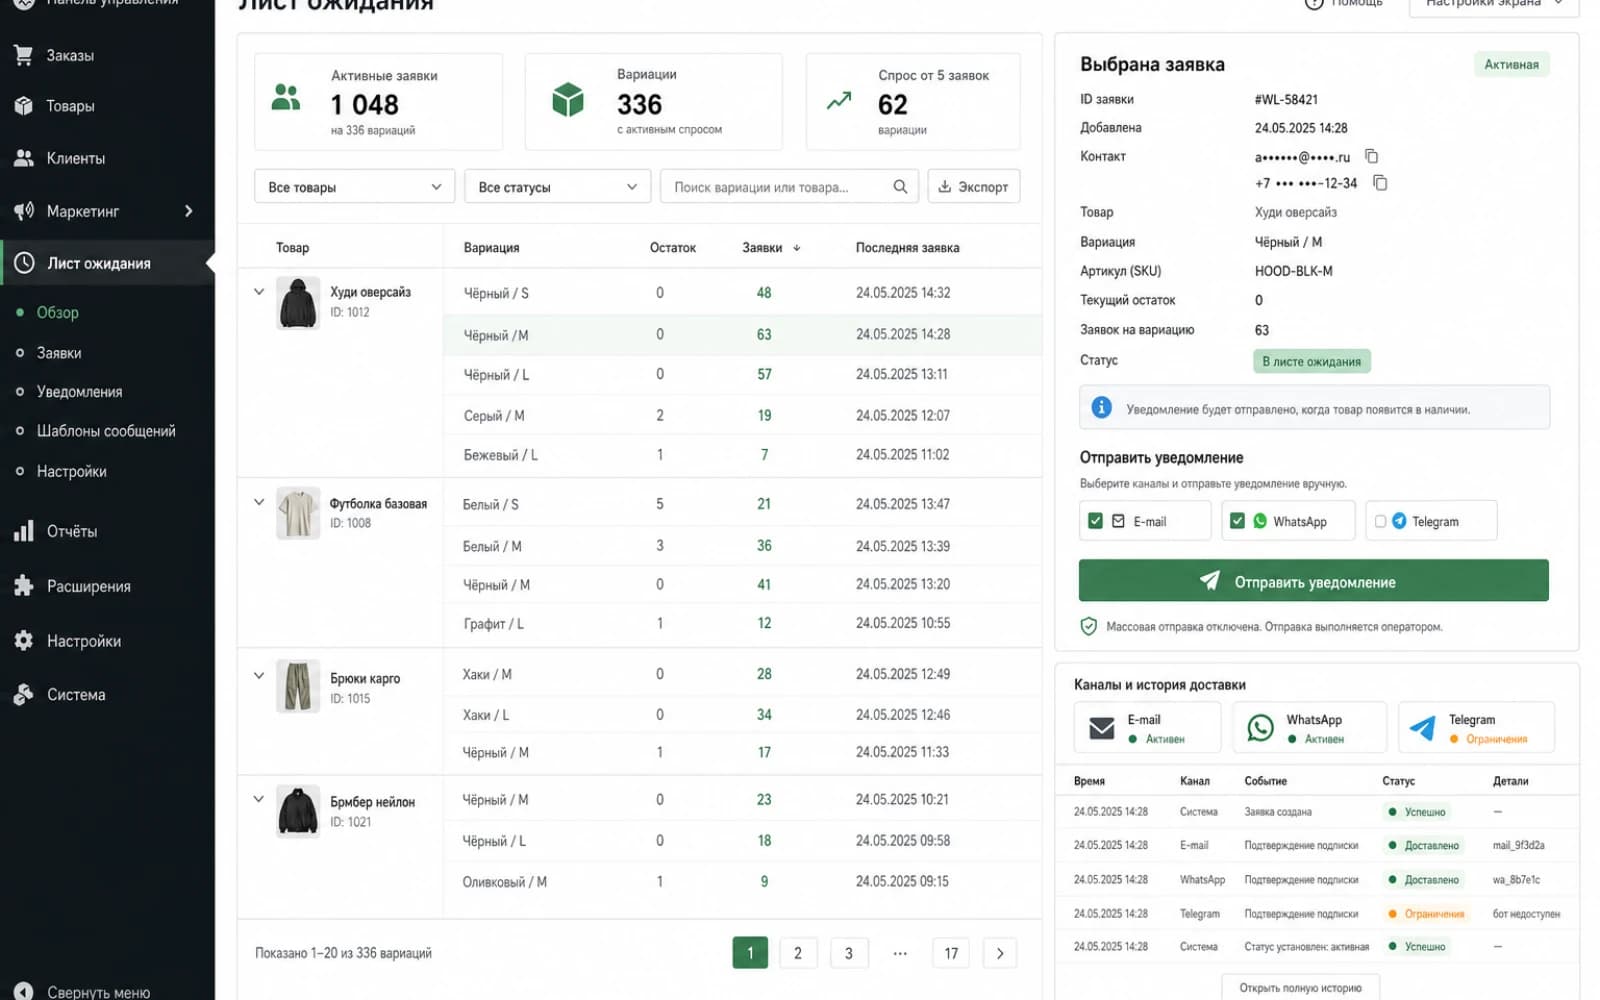Open the Все товары dropdown
This screenshot has height=1000, width=1600.
(355, 187)
